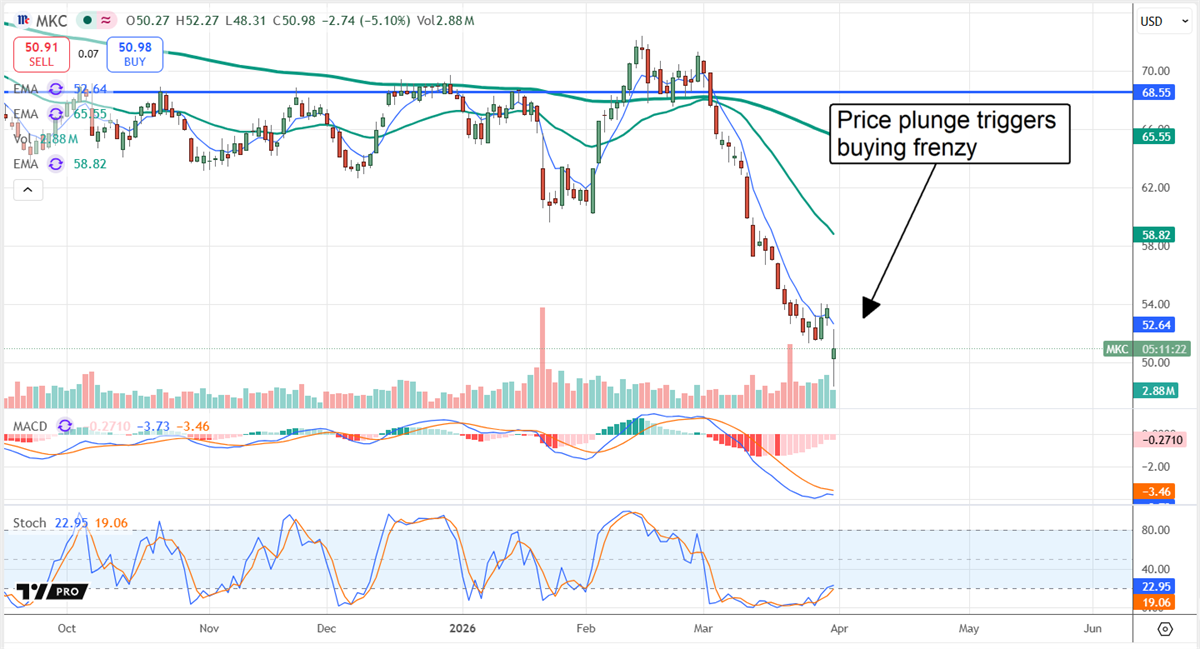This screenshot has width=1200, height=649.
Task: Collapse the legend using the up chevron
Action: click(27, 189)
